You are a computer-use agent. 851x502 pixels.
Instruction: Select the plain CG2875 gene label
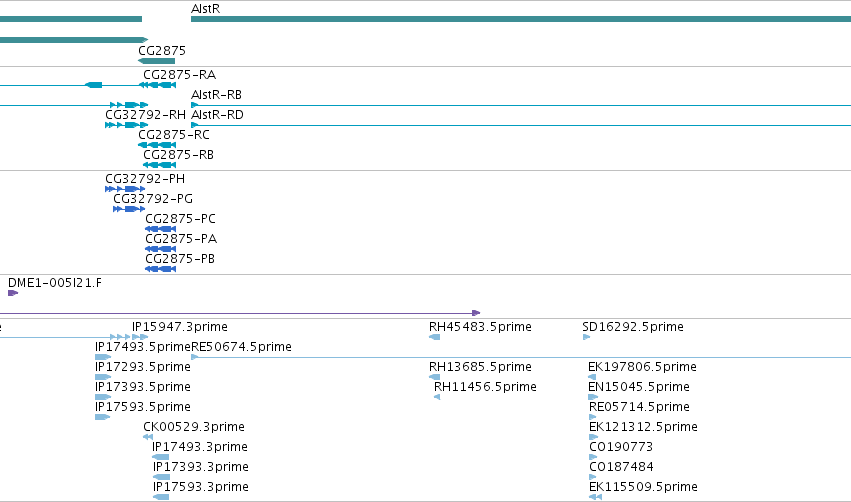coord(162,50)
